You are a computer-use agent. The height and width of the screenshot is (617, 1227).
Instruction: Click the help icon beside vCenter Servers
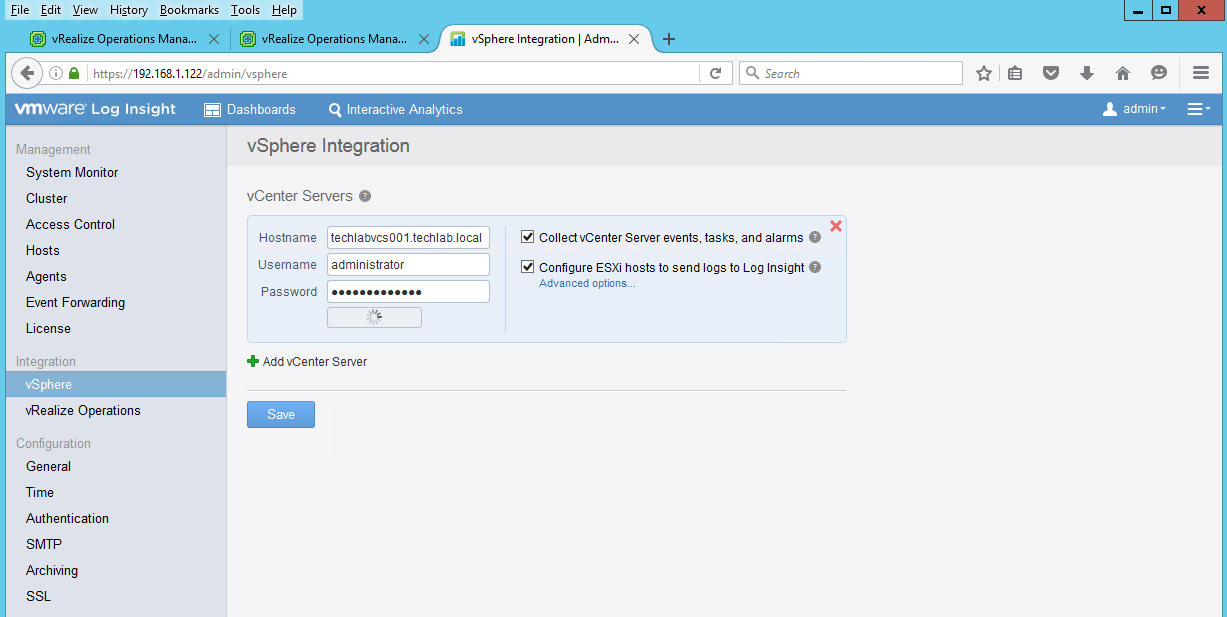tap(365, 196)
